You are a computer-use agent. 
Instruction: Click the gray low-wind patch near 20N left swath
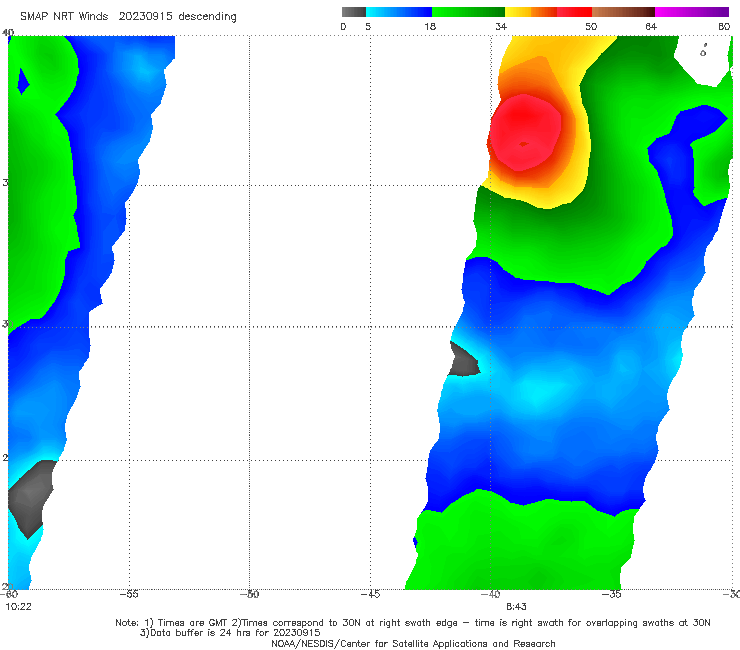[32, 498]
